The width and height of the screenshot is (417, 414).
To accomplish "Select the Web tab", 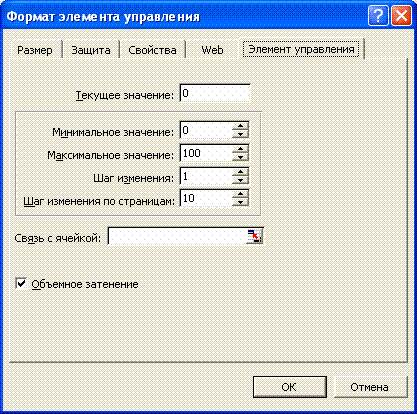I will [212, 50].
